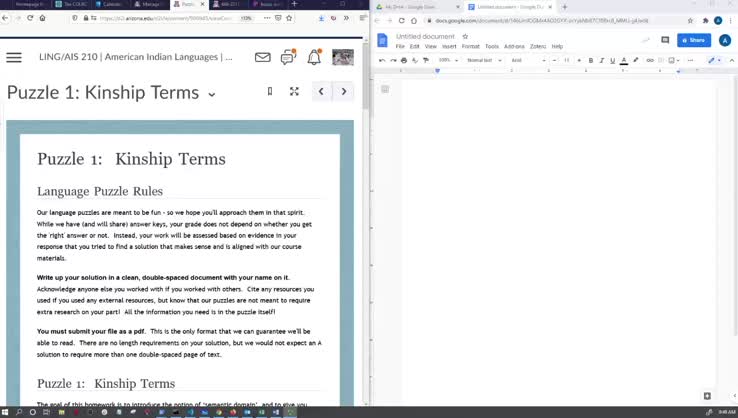Click the blue Share button
The width and height of the screenshot is (738, 418).
click(694, 40)
